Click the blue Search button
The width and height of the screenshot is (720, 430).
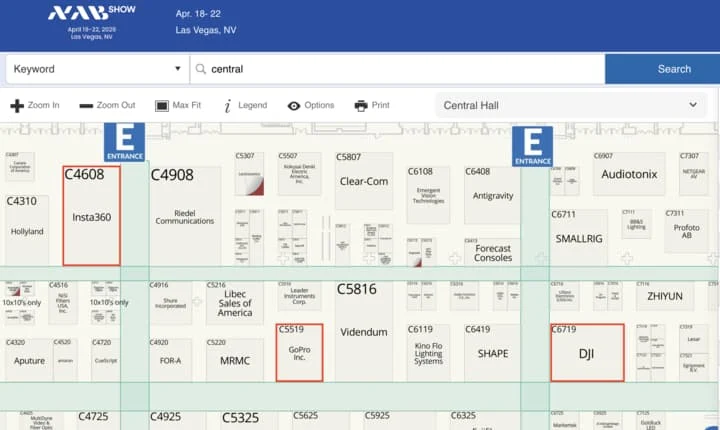[x=662, y=69]
